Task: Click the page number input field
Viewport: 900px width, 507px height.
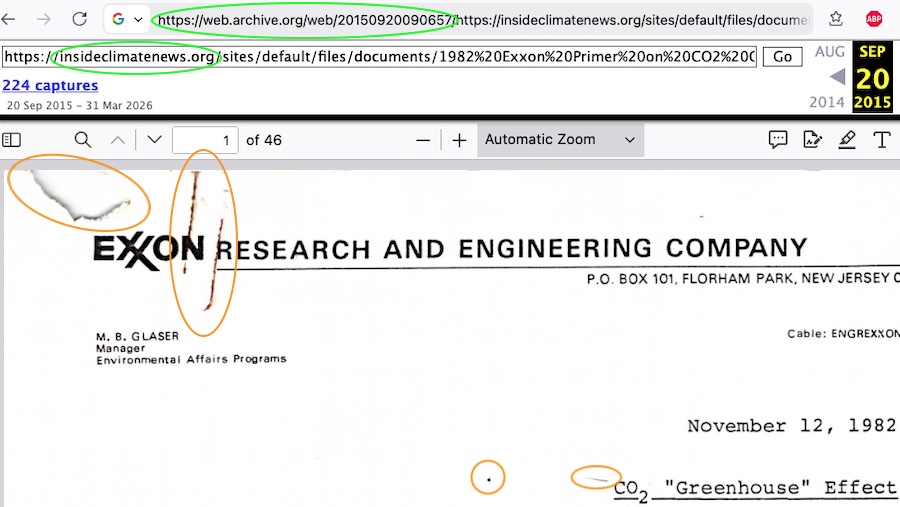Action: point(204,140)
